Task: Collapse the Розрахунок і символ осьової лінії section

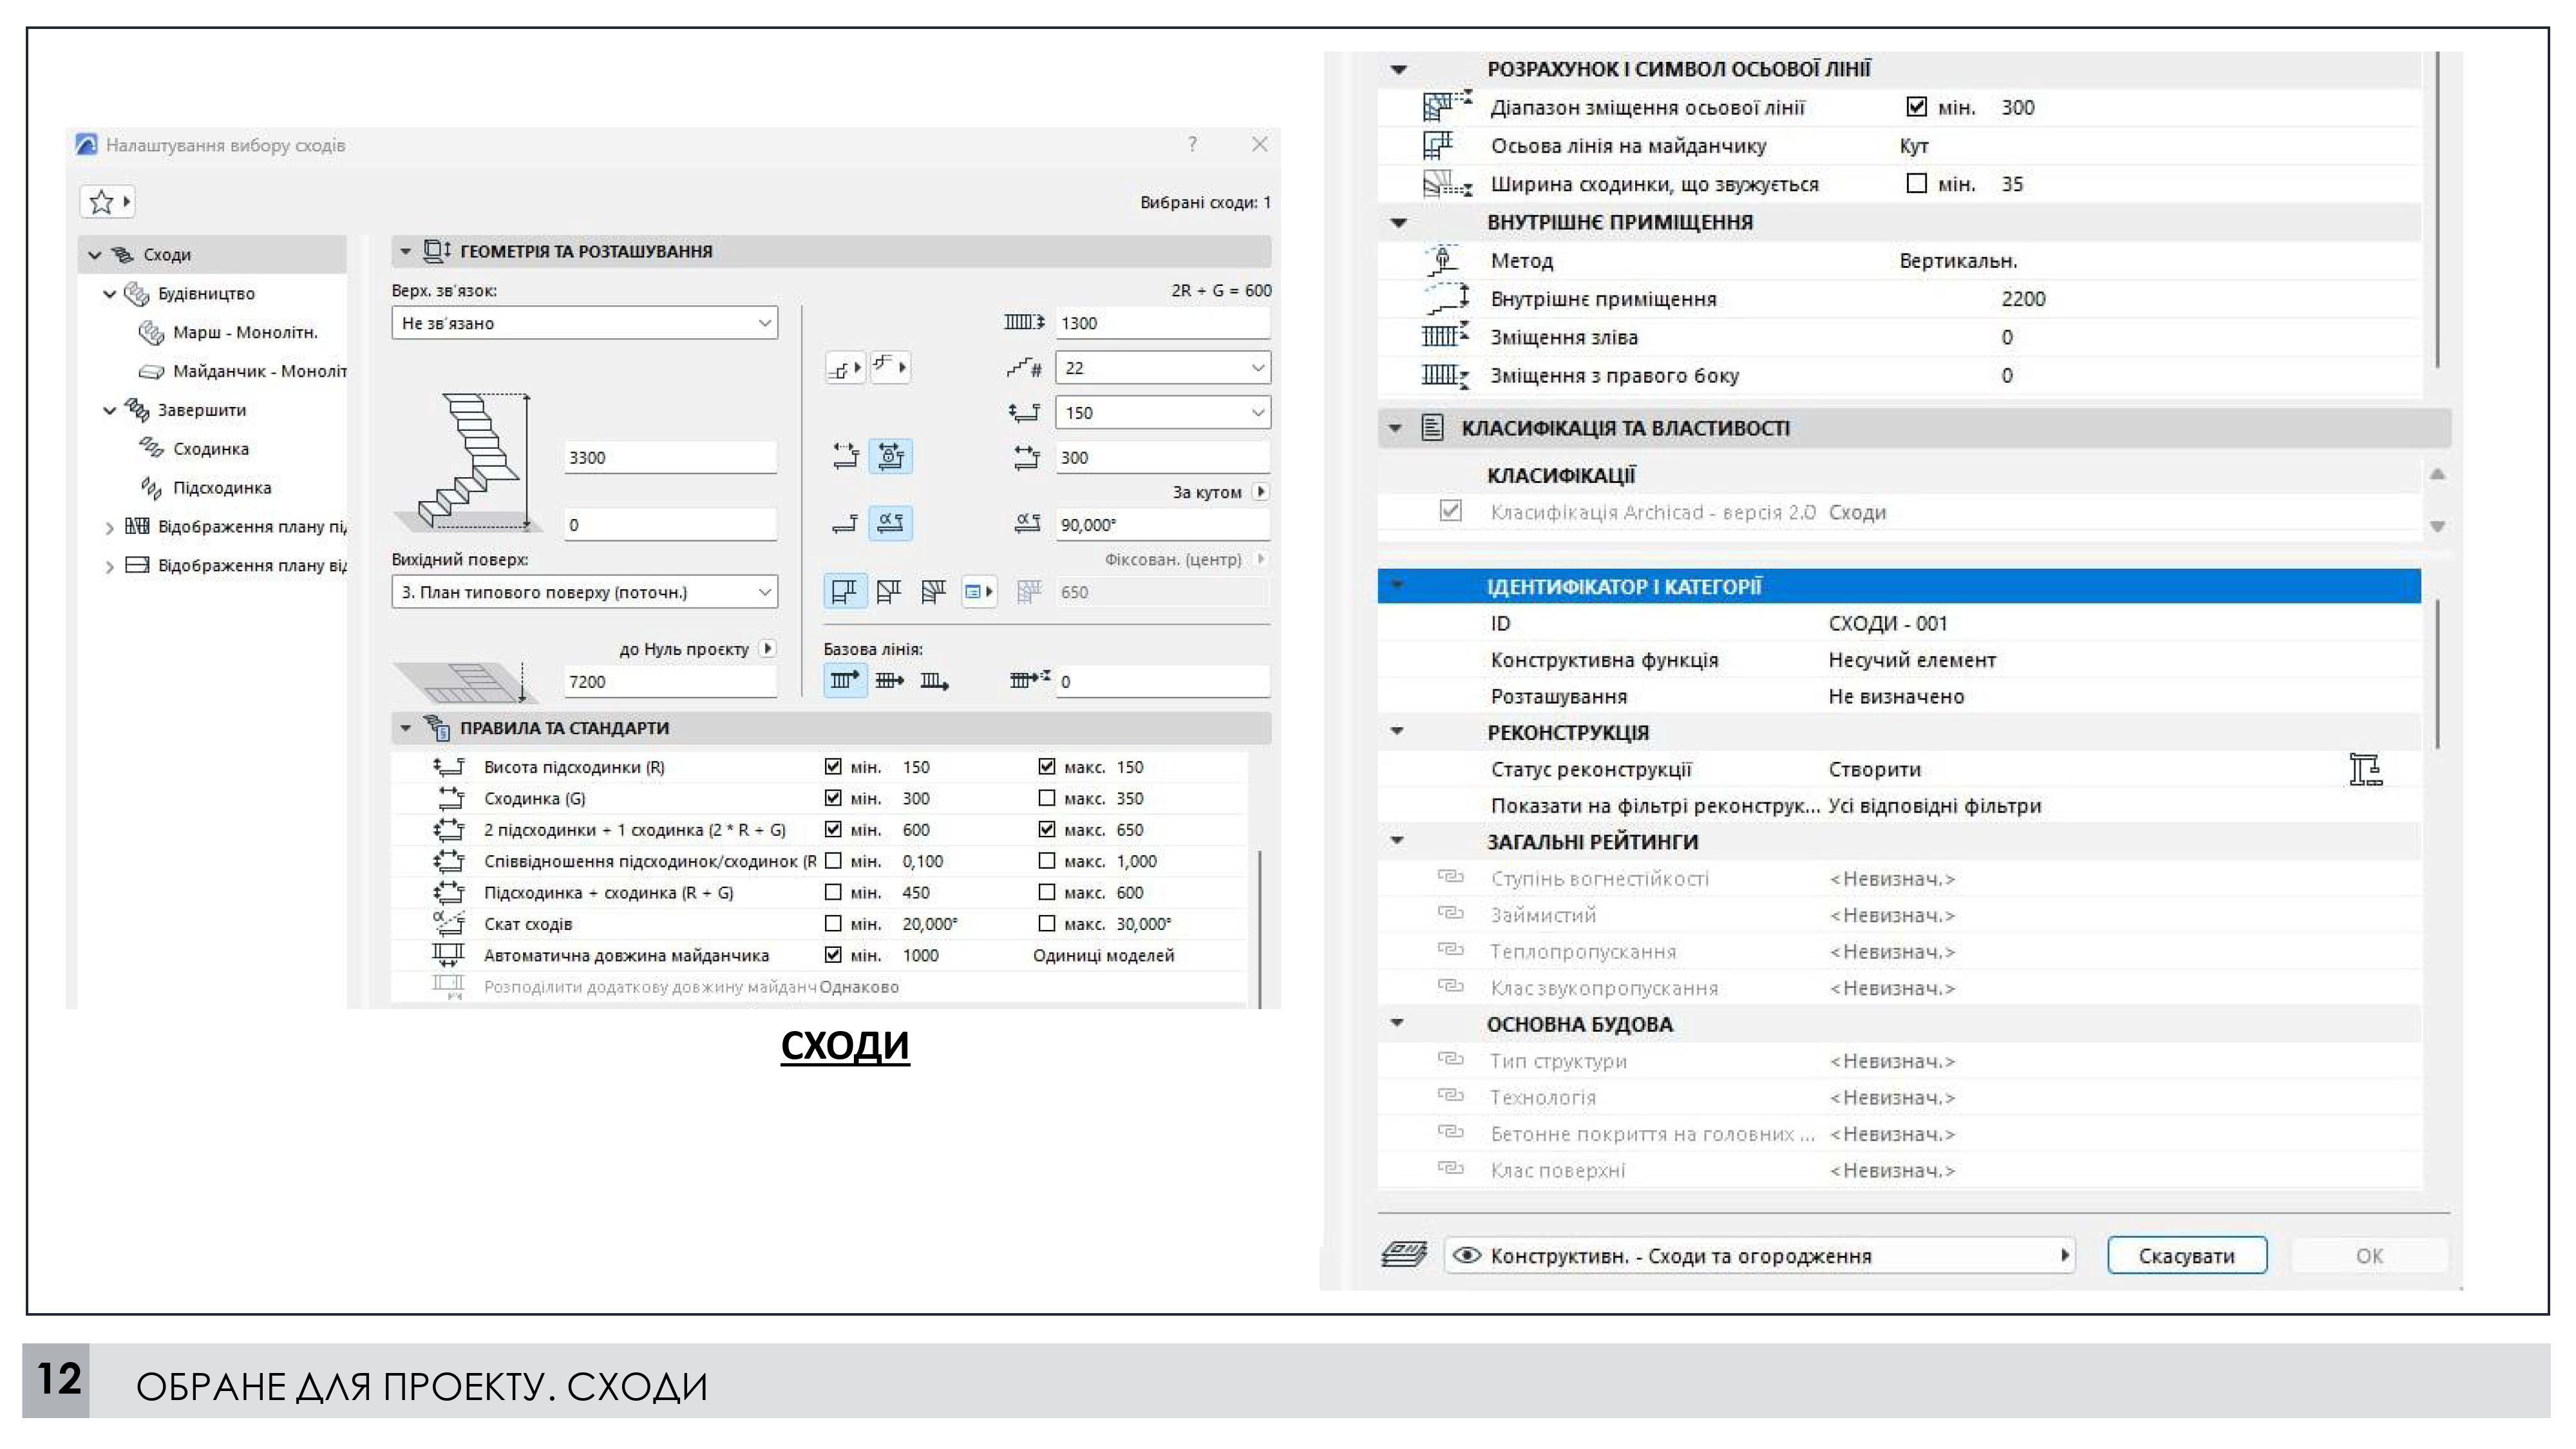Action: pyautogui.click(x=1399, y=69)
